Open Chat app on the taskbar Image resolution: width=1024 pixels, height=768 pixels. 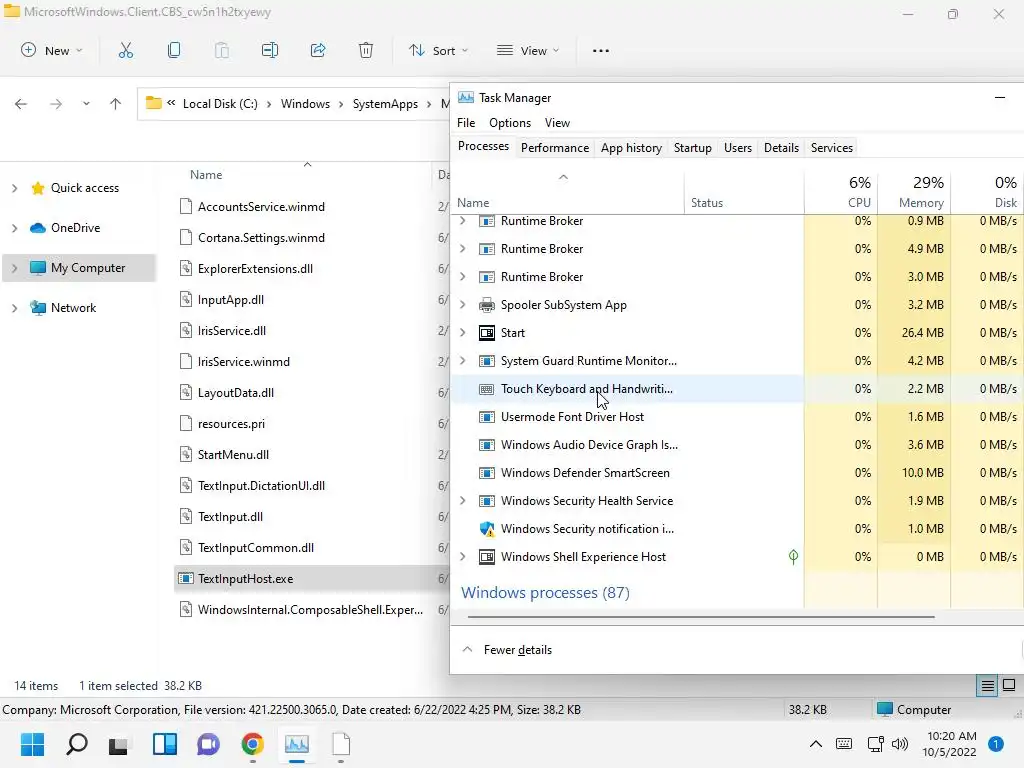click(x=208, y=744)
